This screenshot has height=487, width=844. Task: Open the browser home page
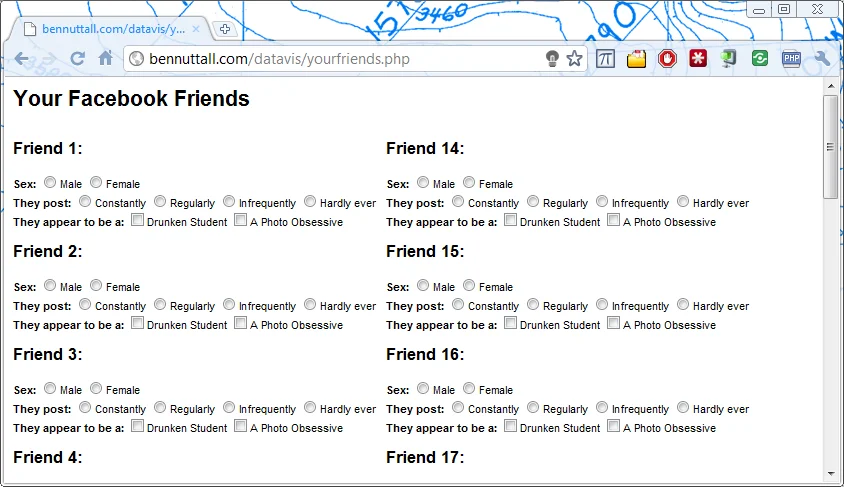[106, 58]
